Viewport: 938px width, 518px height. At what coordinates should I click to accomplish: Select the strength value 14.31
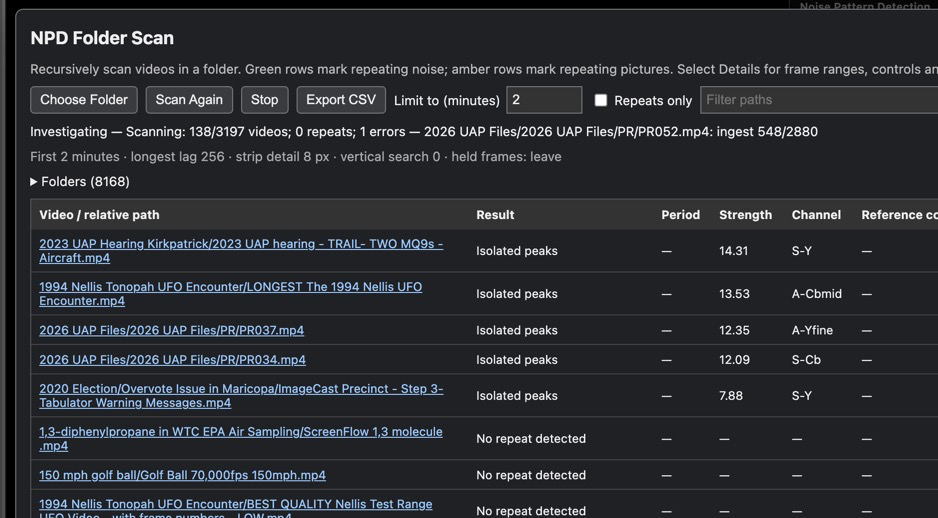[x=733, y=251]
